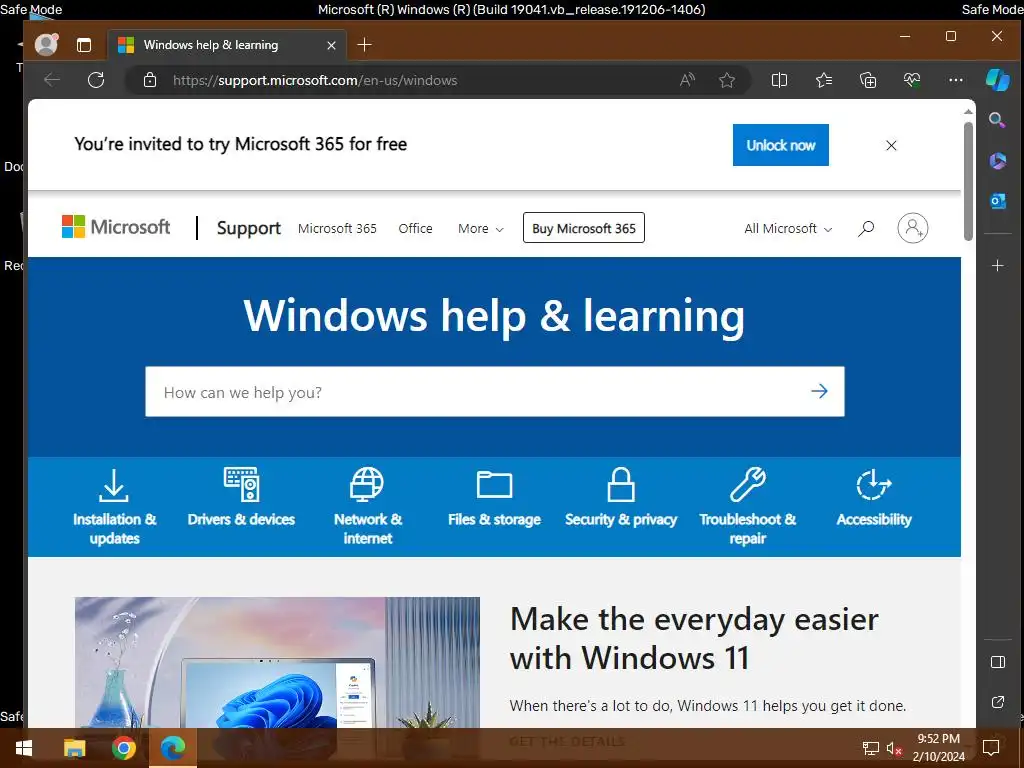
Task: Open Accessibility category
Action: coord(874,498)
